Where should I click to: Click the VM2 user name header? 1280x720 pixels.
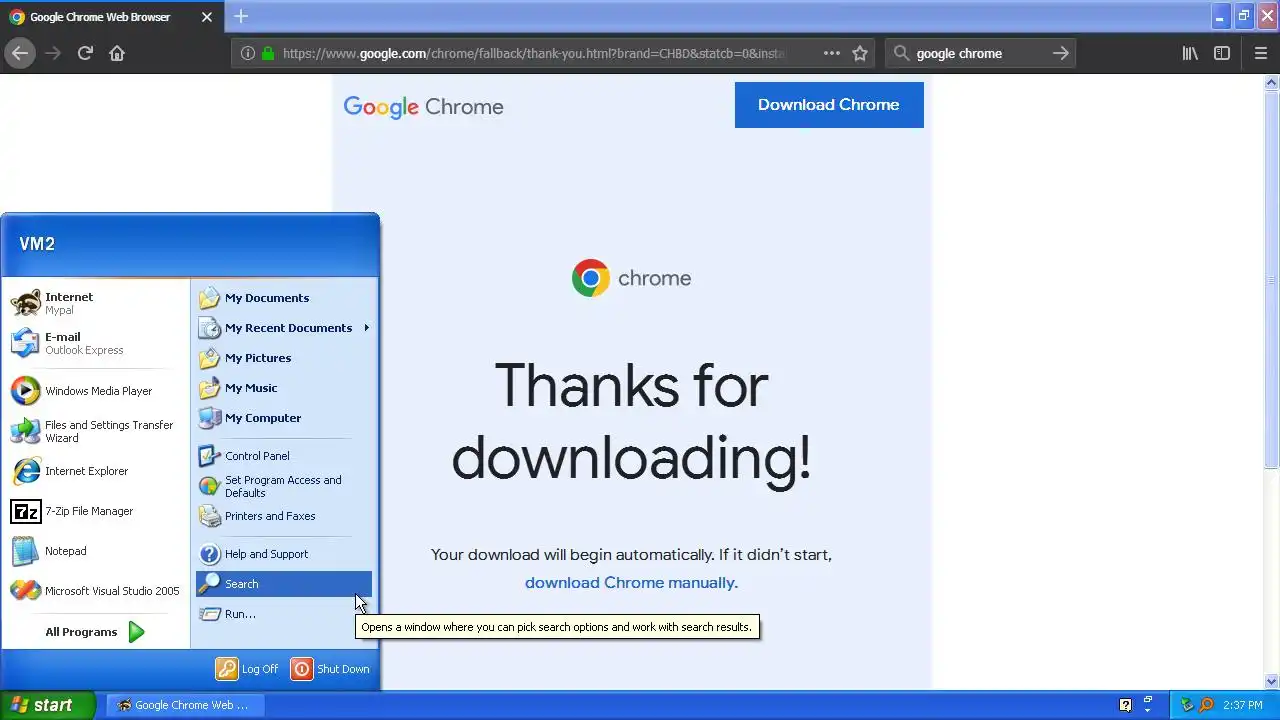(37, 244)
